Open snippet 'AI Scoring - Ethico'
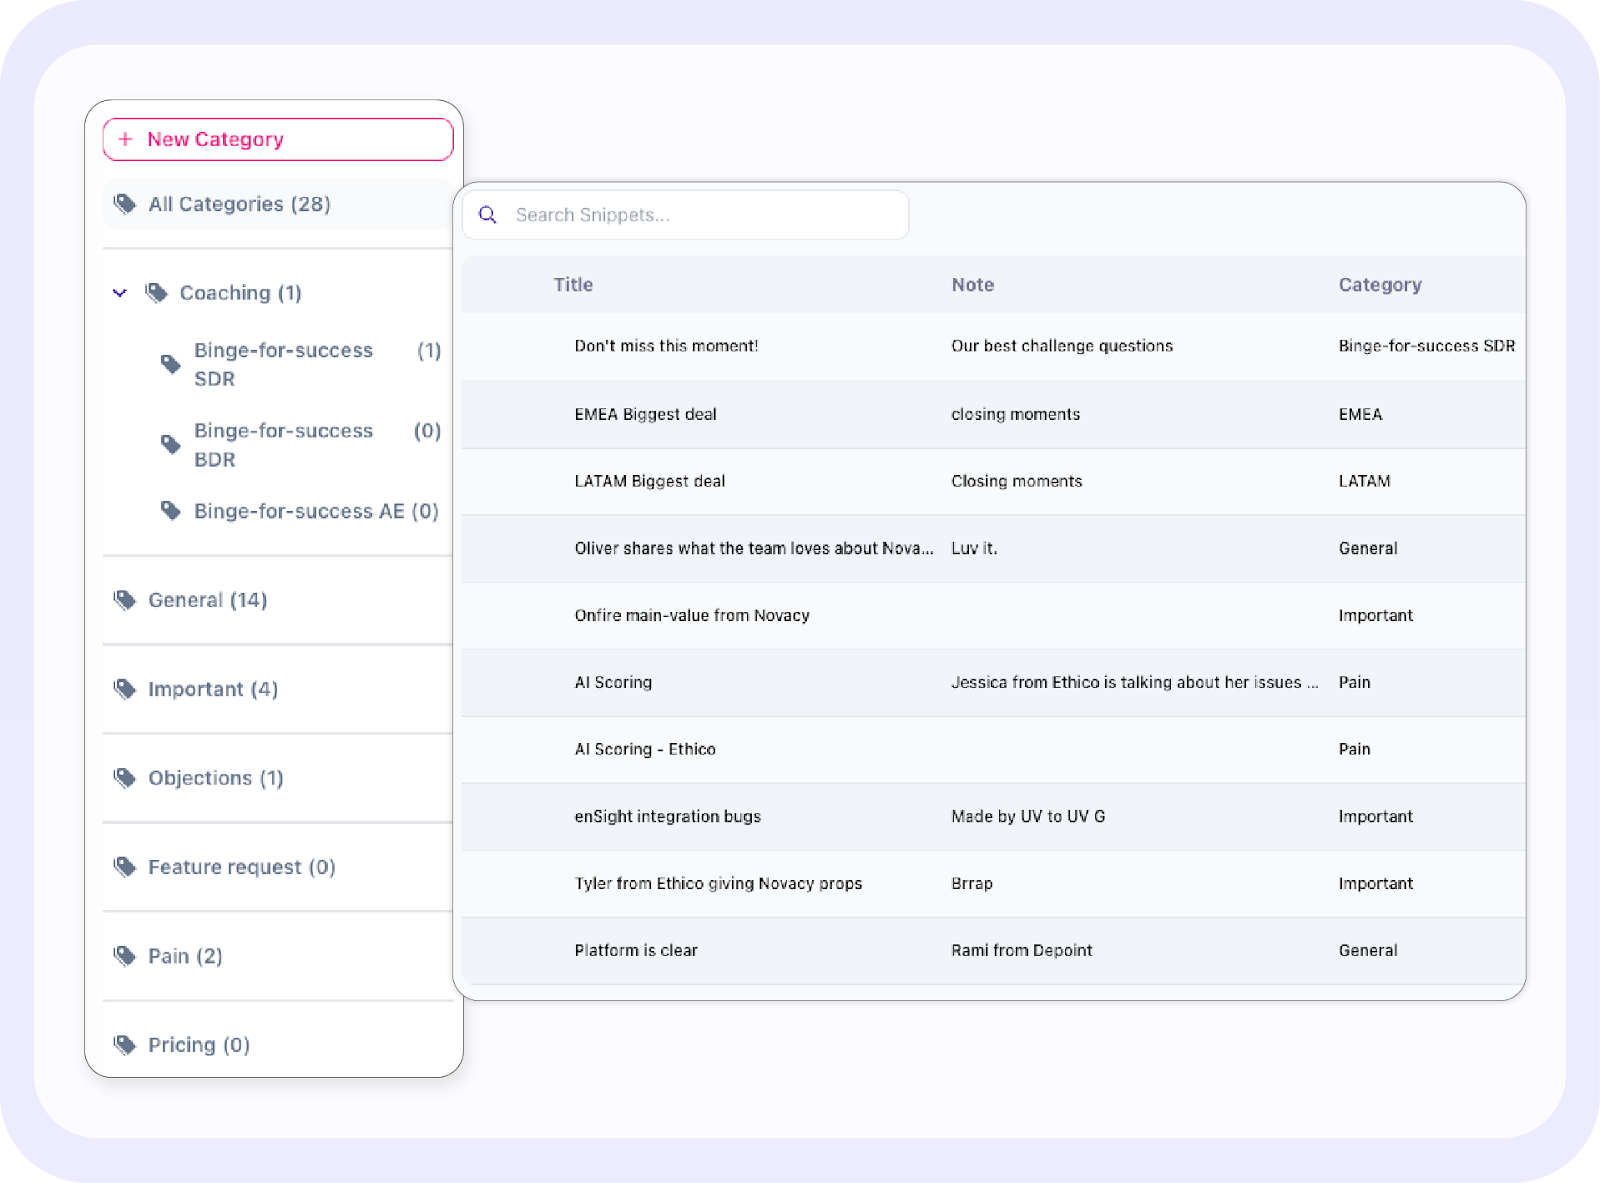The height and width of the screenshot is (1183, 1600). click(645, 749)
